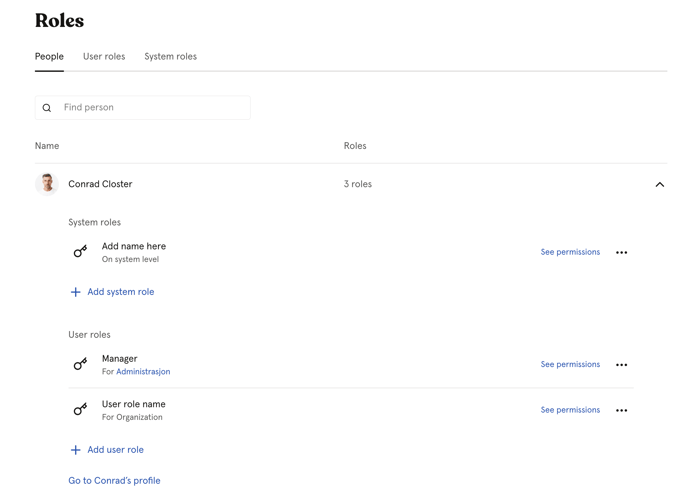
Task: Open the Administrasjon link
Action: (x=143, y=372)
